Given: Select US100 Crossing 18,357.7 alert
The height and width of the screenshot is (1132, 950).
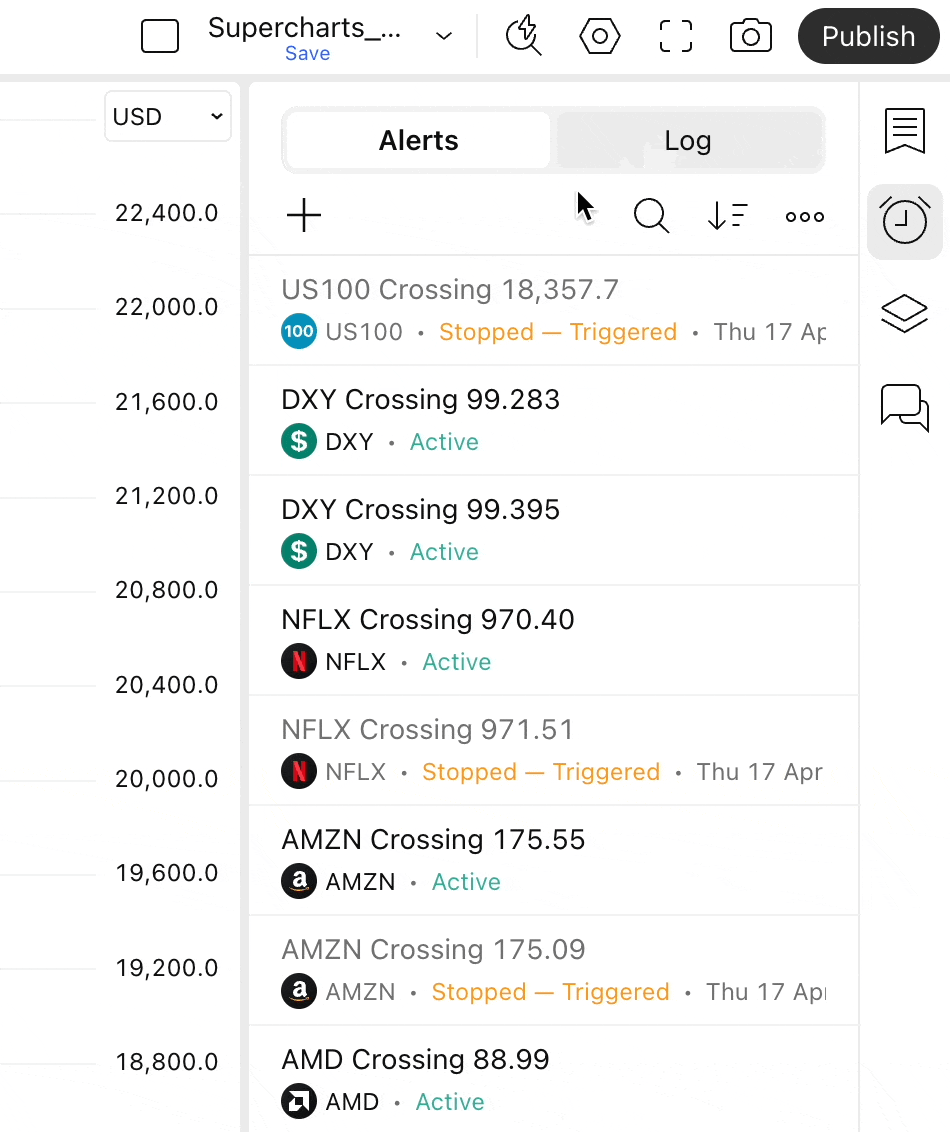Looking at the screenshot, I should point(554,310).
